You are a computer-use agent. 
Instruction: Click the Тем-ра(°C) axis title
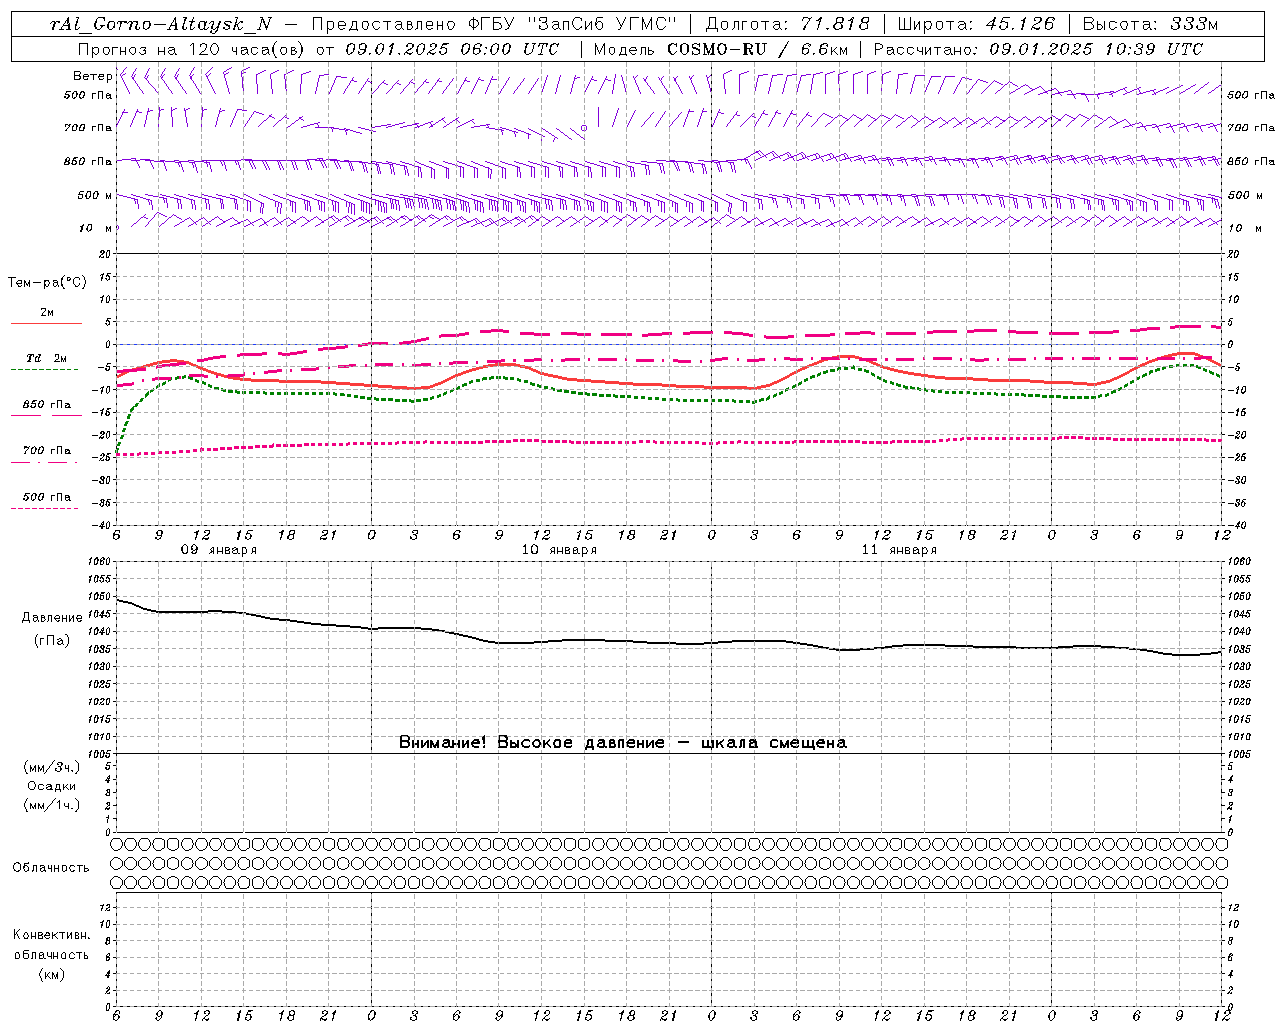click(x=47, y=283)
